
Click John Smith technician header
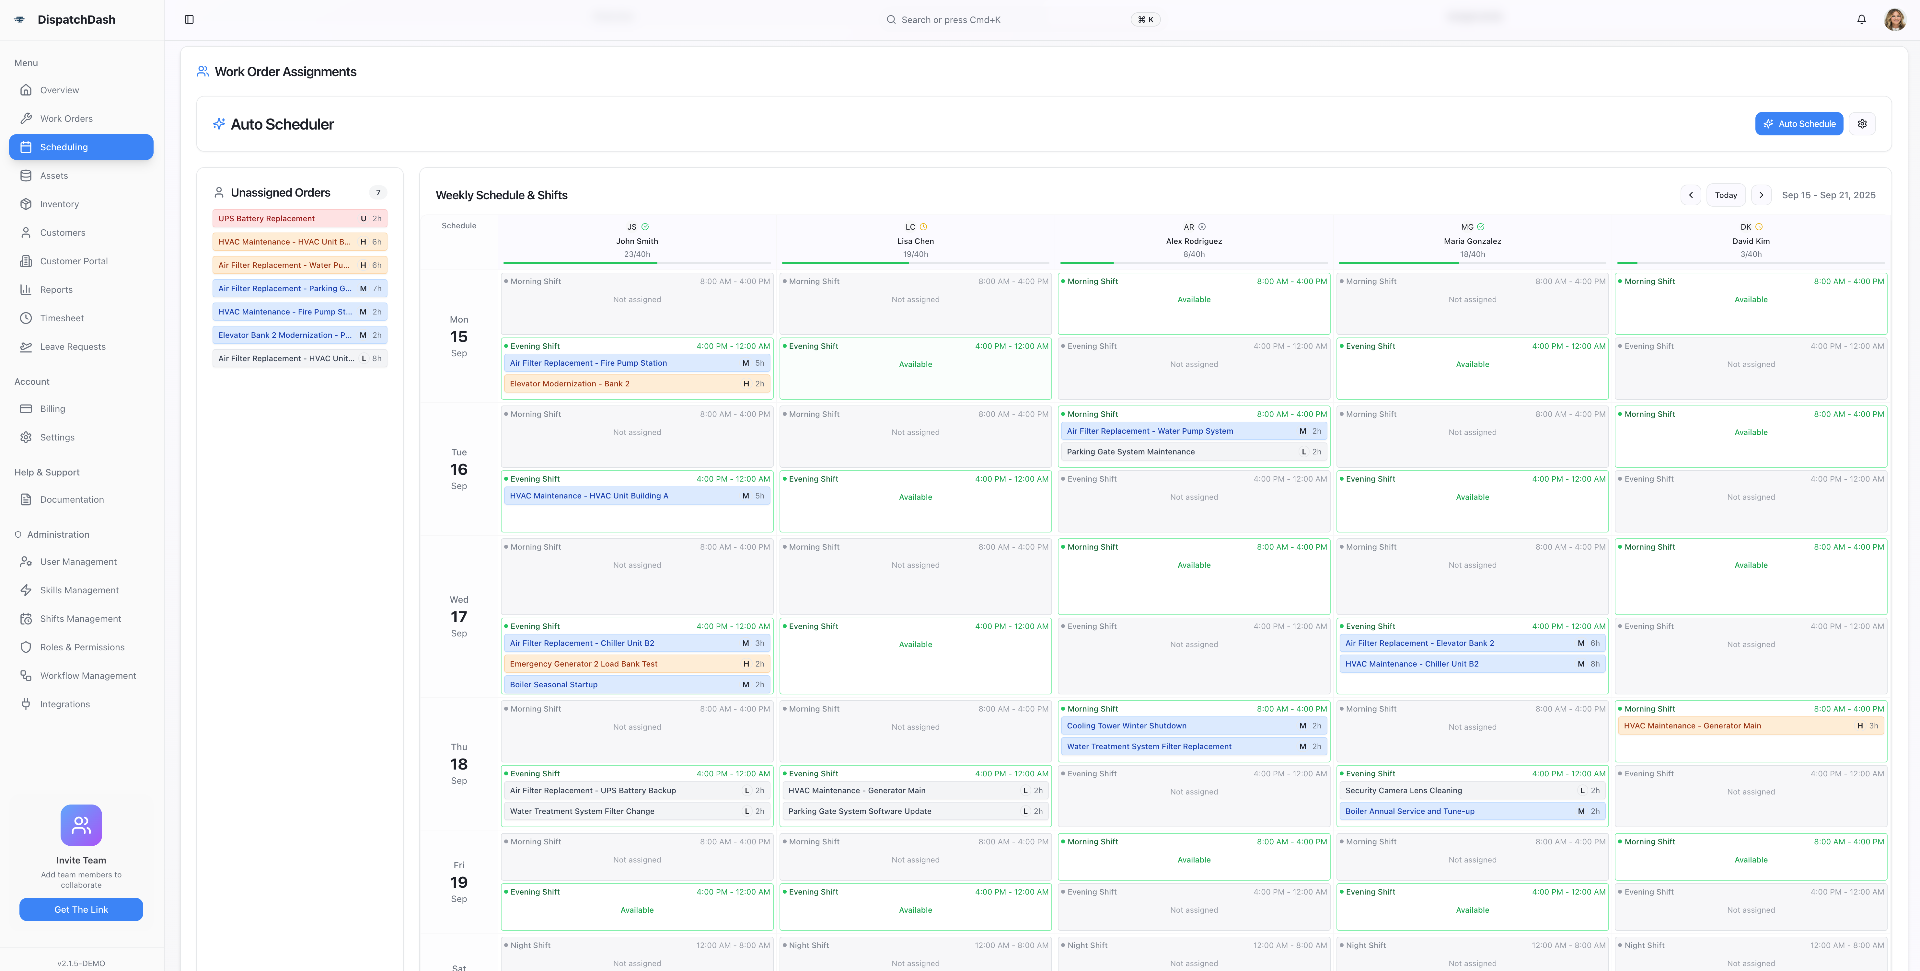[637, 241]
